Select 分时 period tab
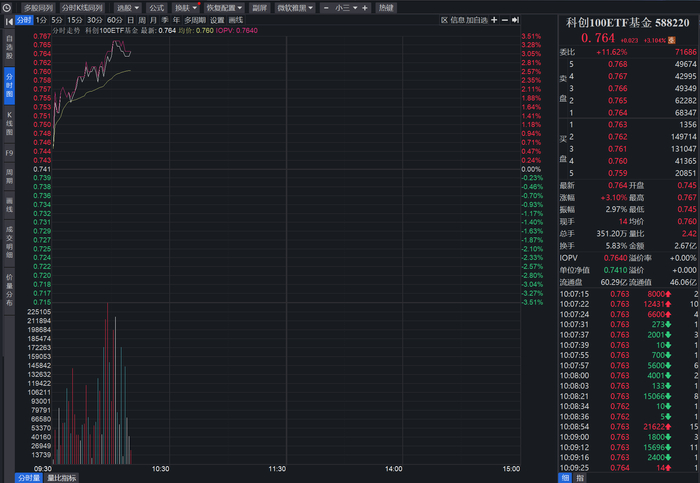The width and height of the screenshot is (700, 483). point(24,20)
